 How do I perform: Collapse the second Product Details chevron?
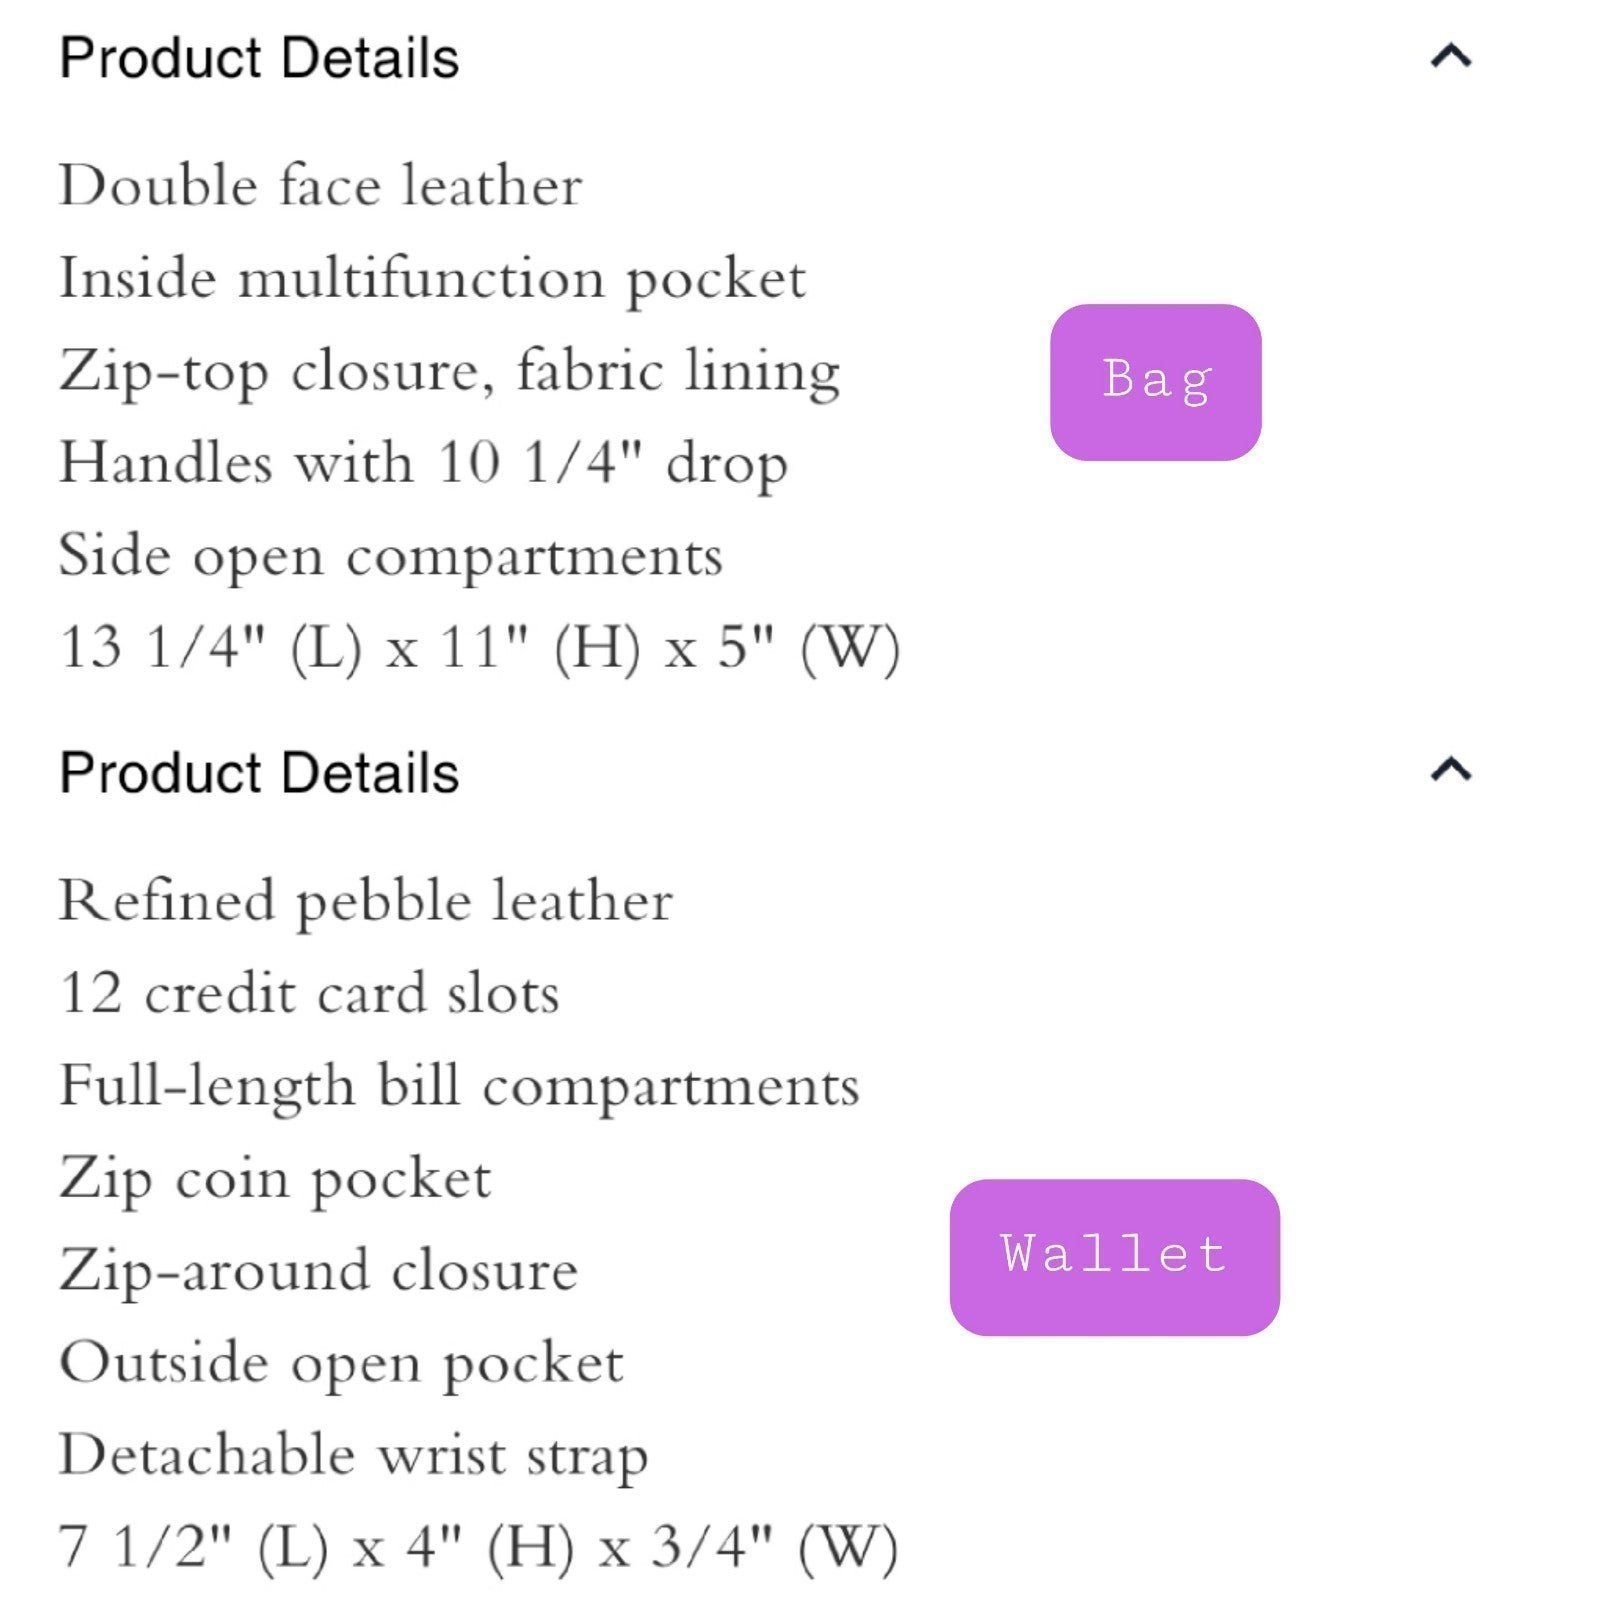pos(1451,769)
